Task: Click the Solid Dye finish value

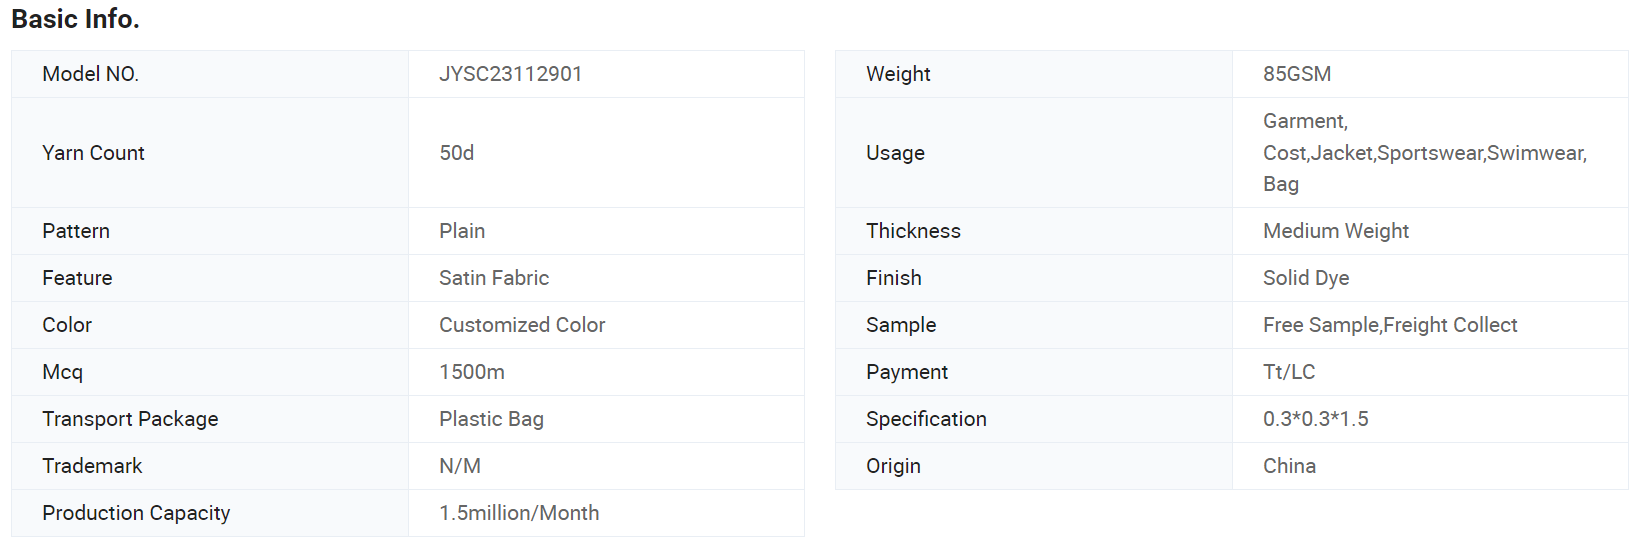Action: point(1306,278)
